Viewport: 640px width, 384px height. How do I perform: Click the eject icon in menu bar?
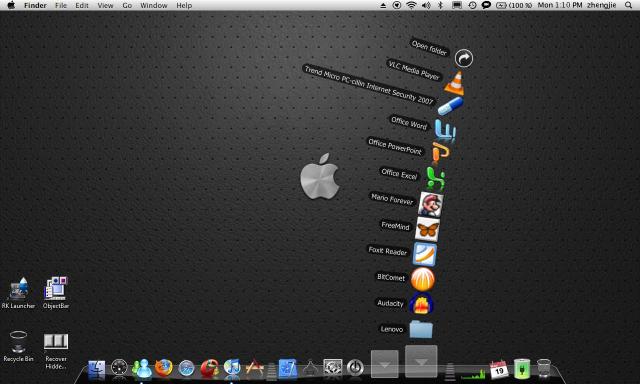coord(383,5)
